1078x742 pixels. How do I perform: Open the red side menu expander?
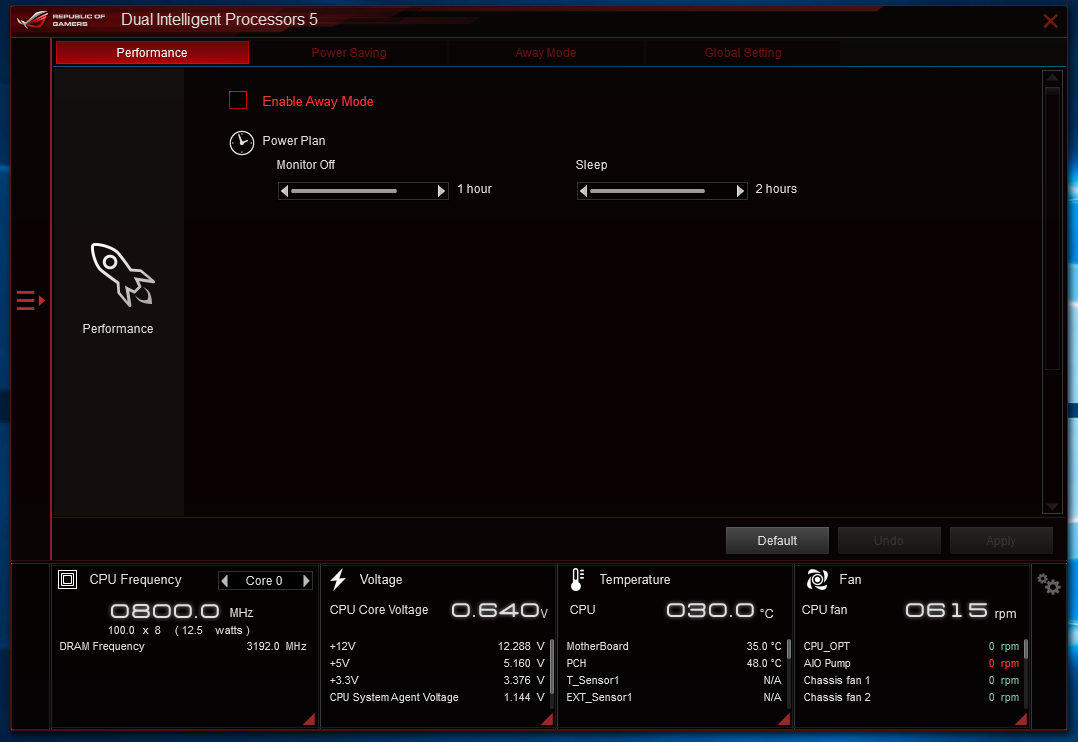[x=30, y=301]
